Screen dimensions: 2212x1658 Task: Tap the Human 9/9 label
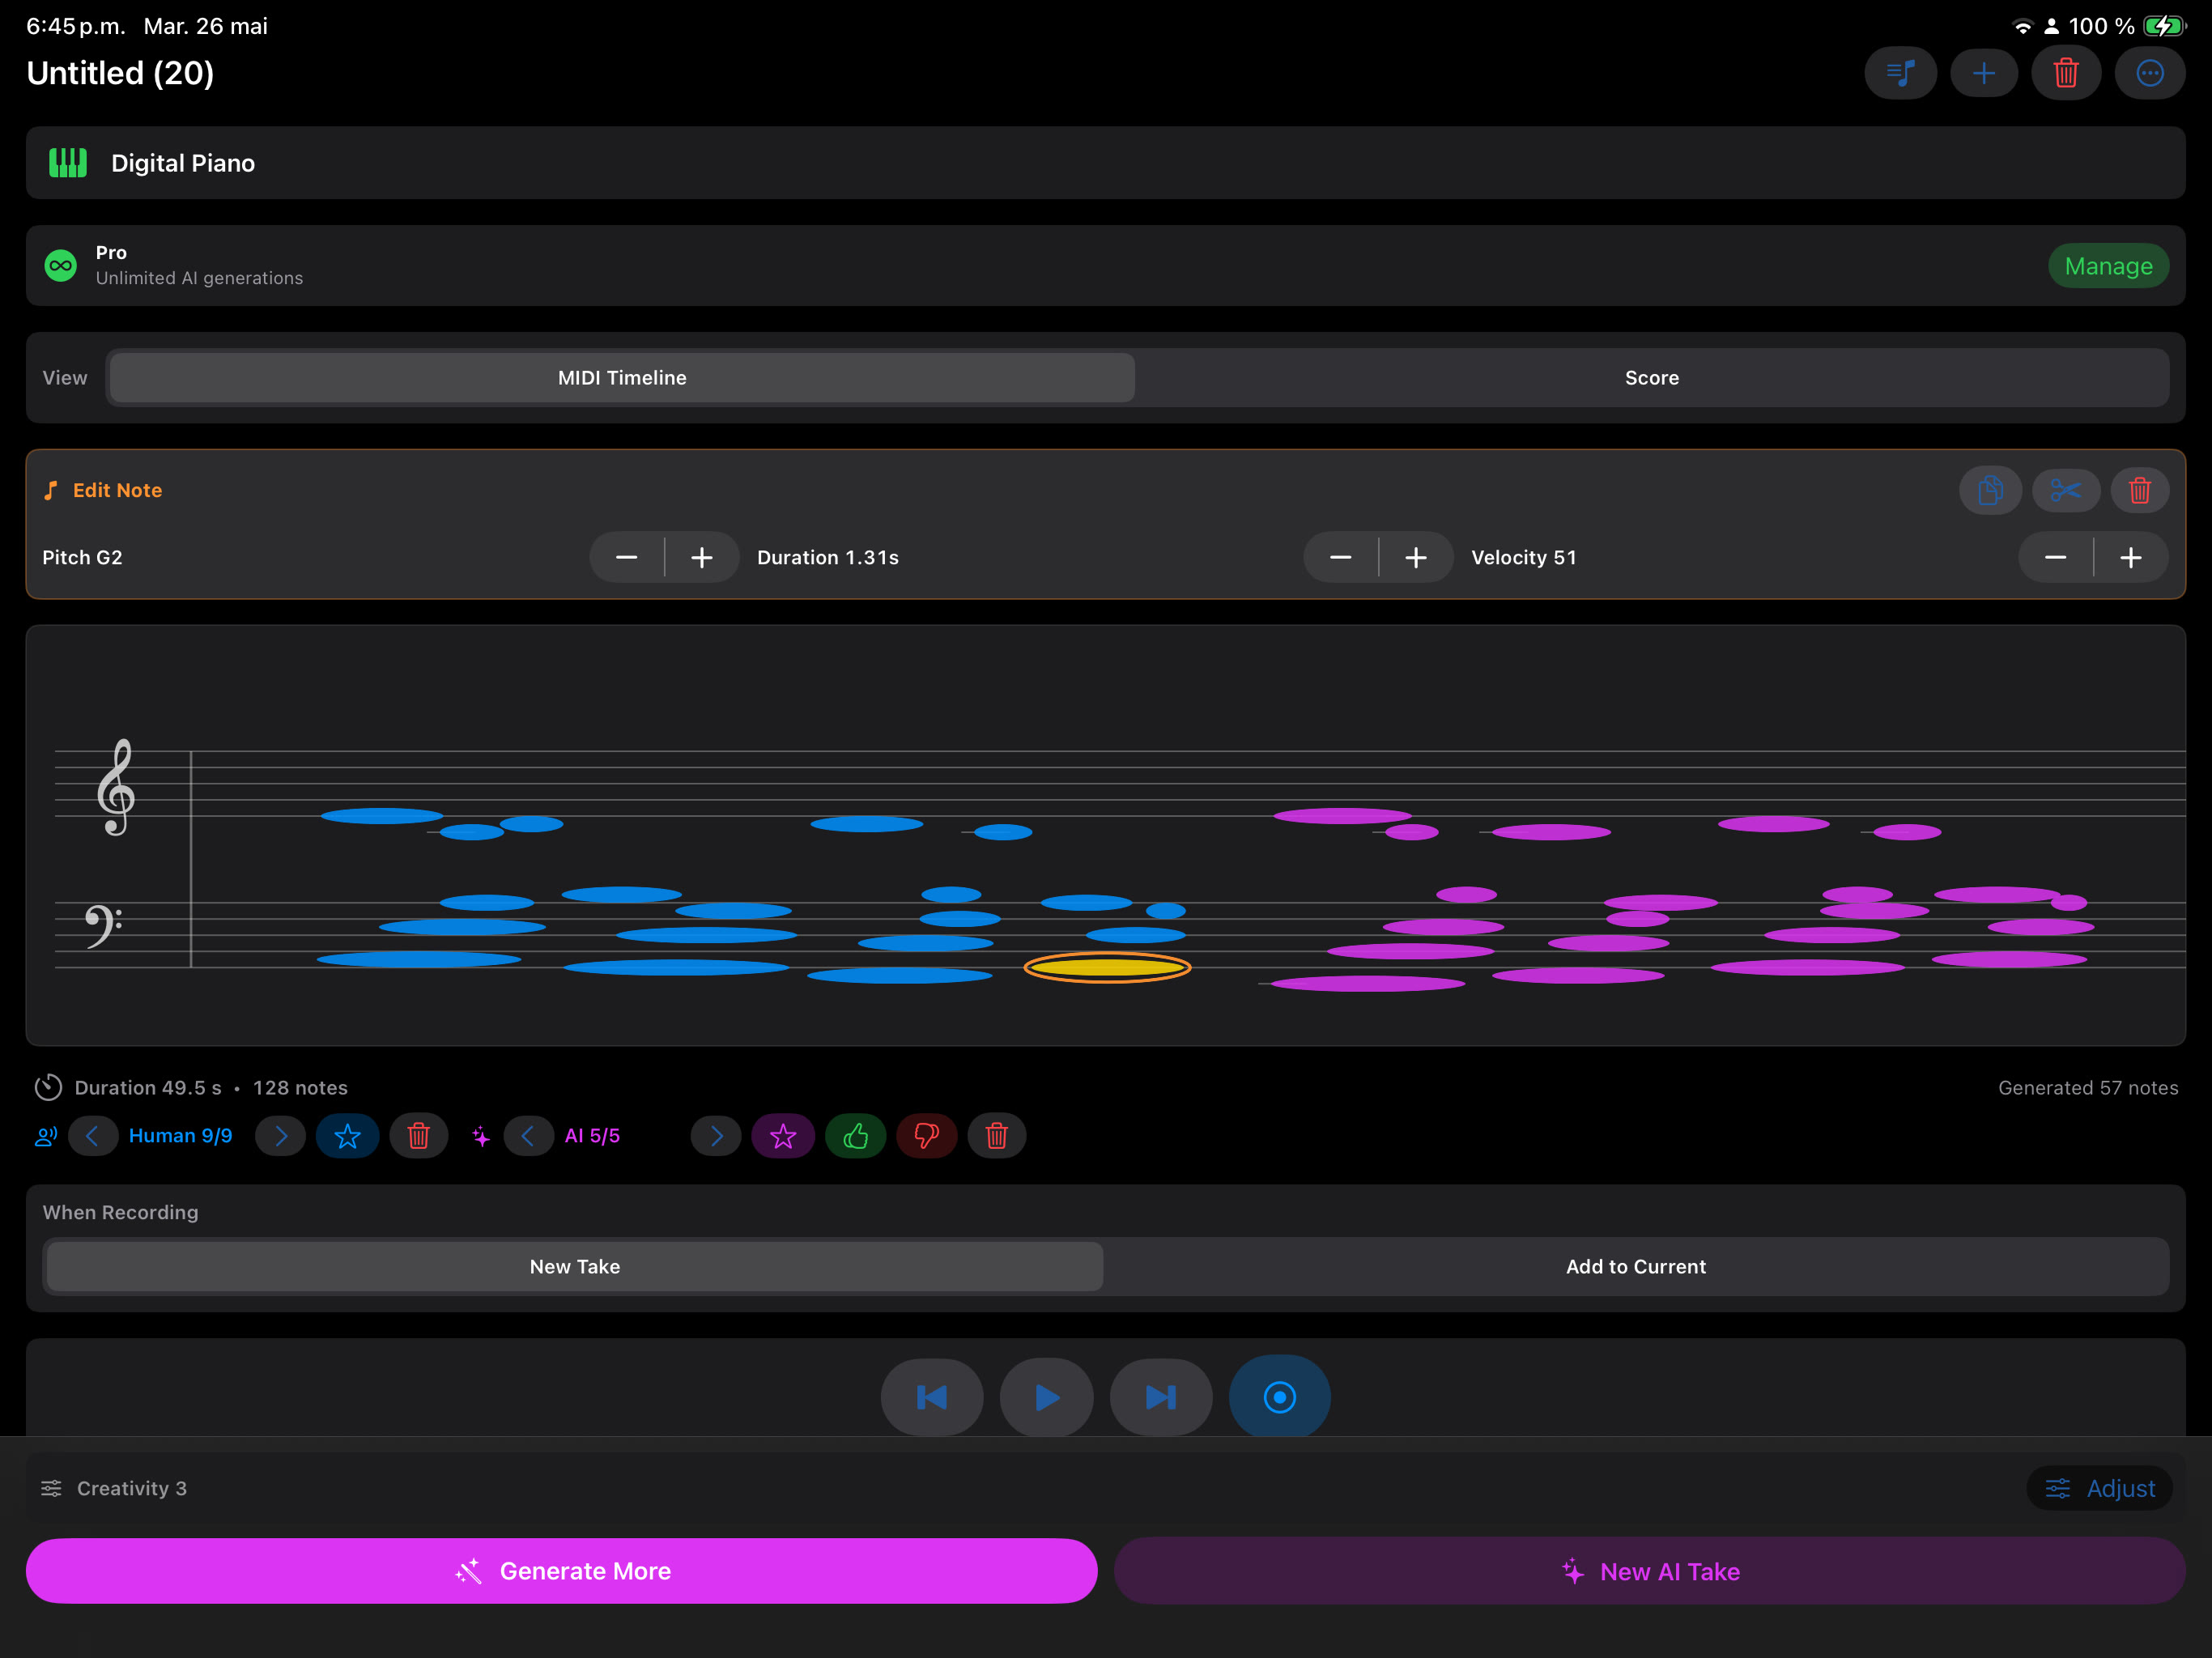pyautogui.click(x=181, y=1136)
